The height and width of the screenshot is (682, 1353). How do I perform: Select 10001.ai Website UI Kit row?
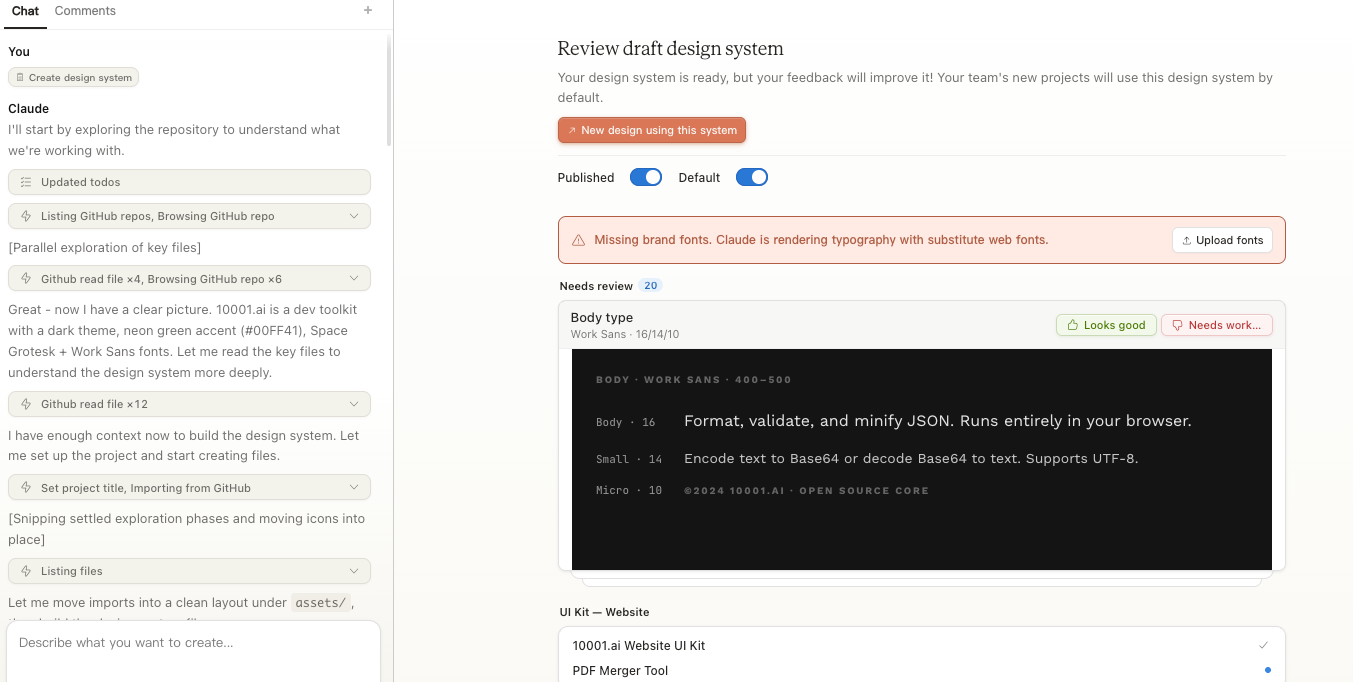coord(921,645)
